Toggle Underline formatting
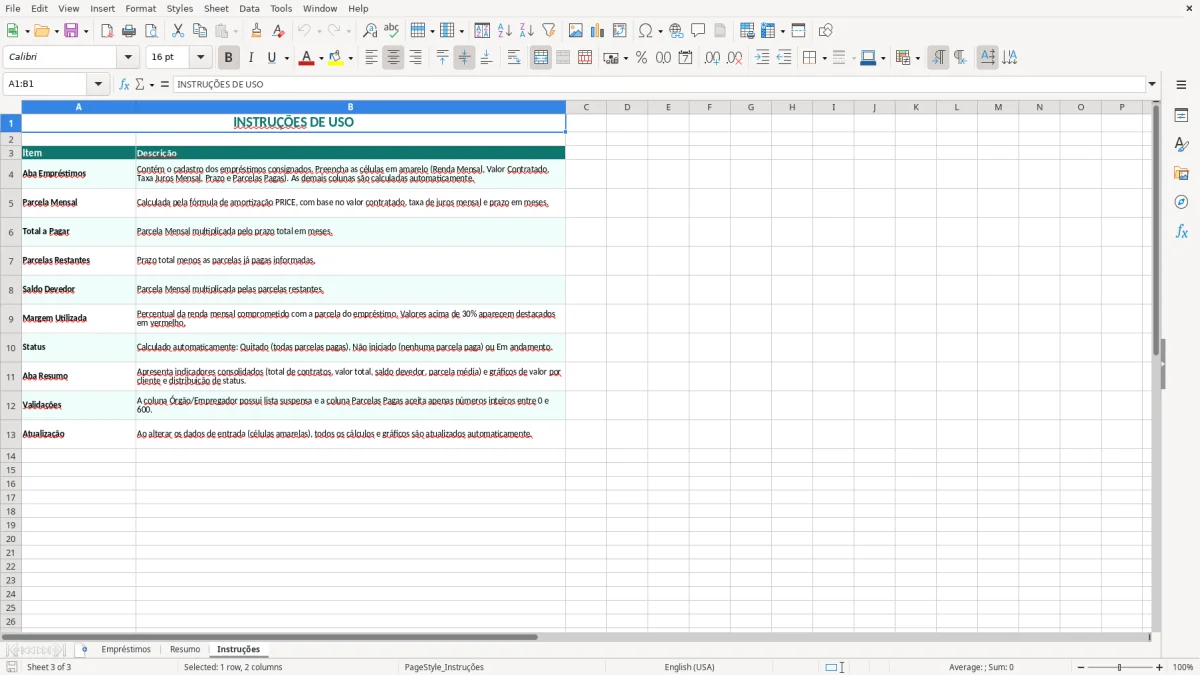 270,58
